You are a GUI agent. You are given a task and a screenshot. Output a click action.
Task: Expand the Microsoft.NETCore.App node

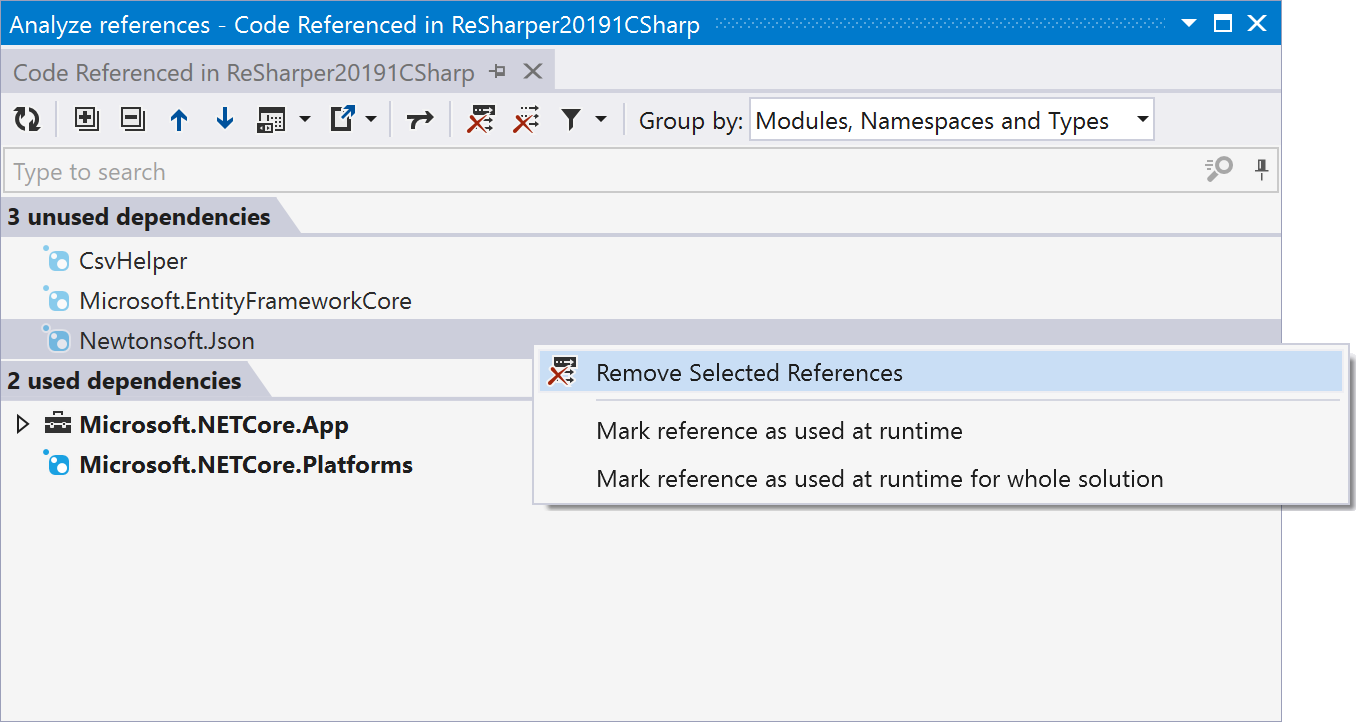pos(24,425)
